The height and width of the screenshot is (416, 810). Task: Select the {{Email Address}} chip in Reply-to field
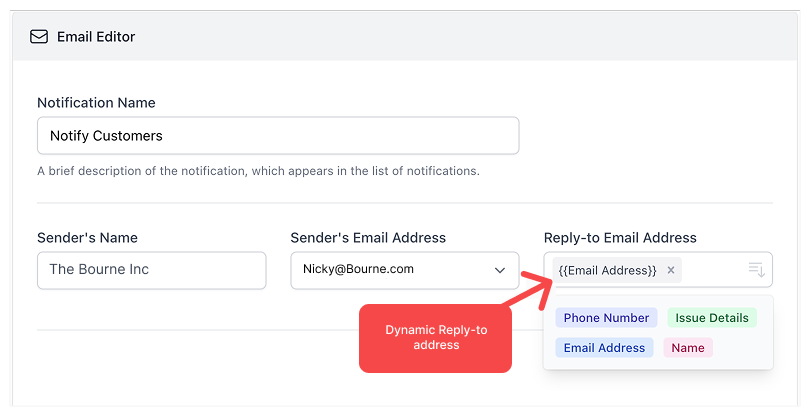coord(607,270)
